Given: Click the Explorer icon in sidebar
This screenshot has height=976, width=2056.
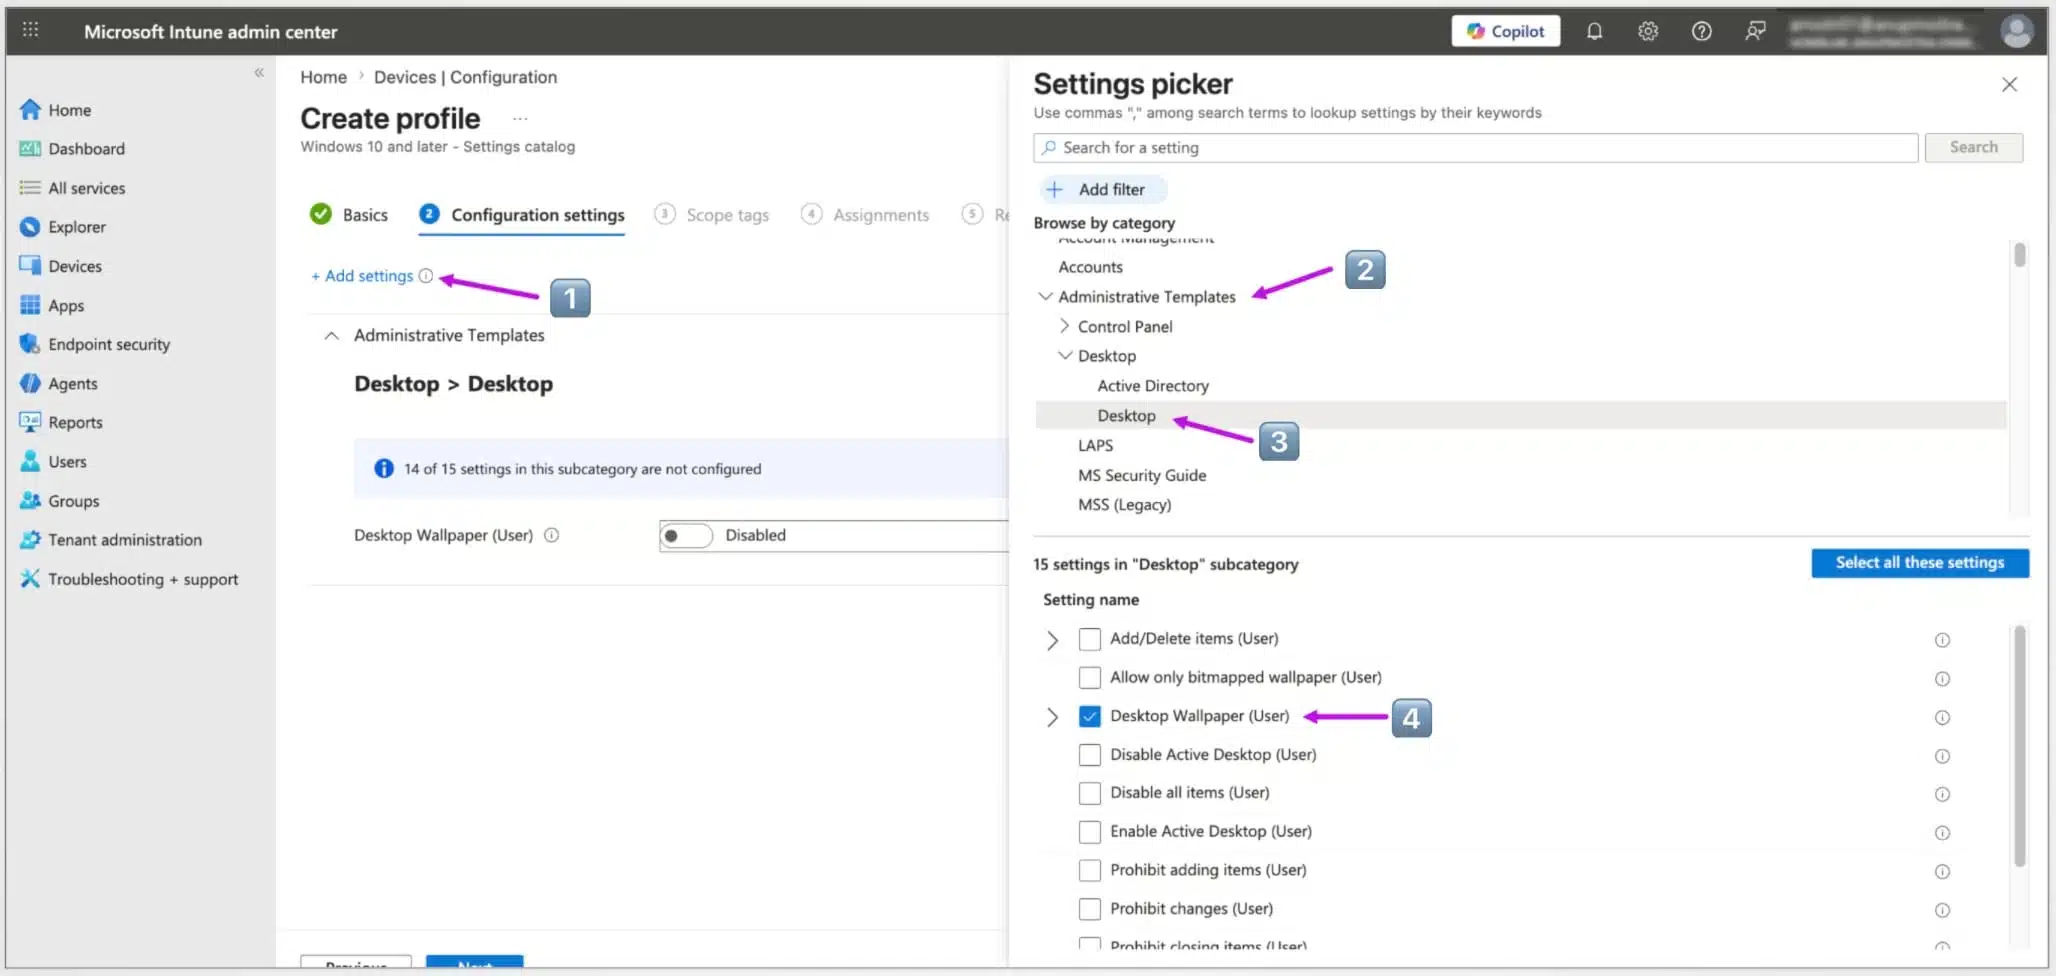Looking at the screenshot, I should (30, 227).
